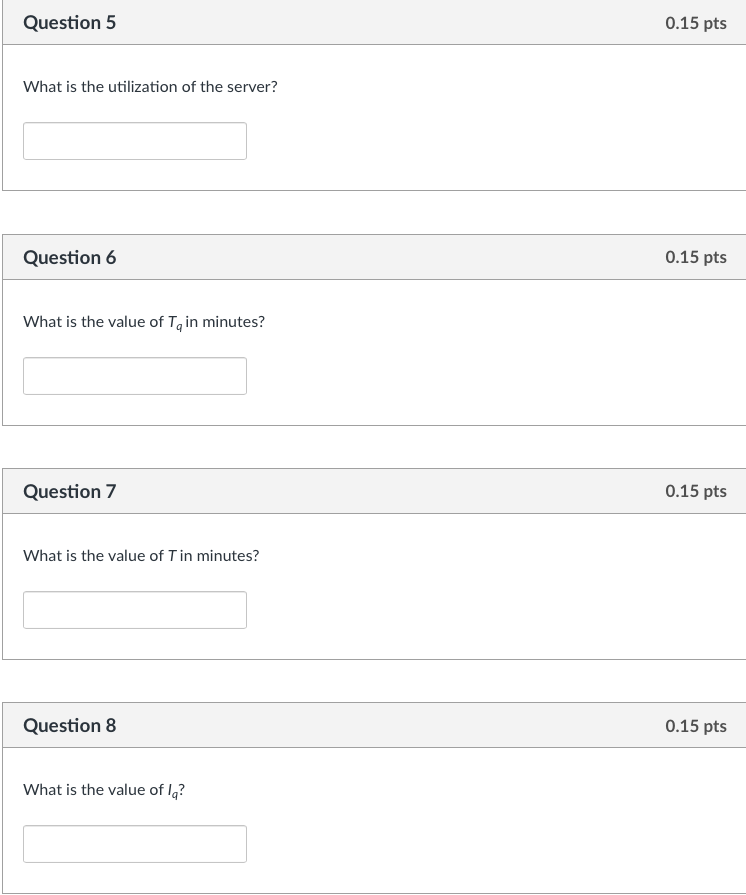746x895 pixels.
Task: Click the 0.15 pts label on Question 5
Action: coord(695,22)
